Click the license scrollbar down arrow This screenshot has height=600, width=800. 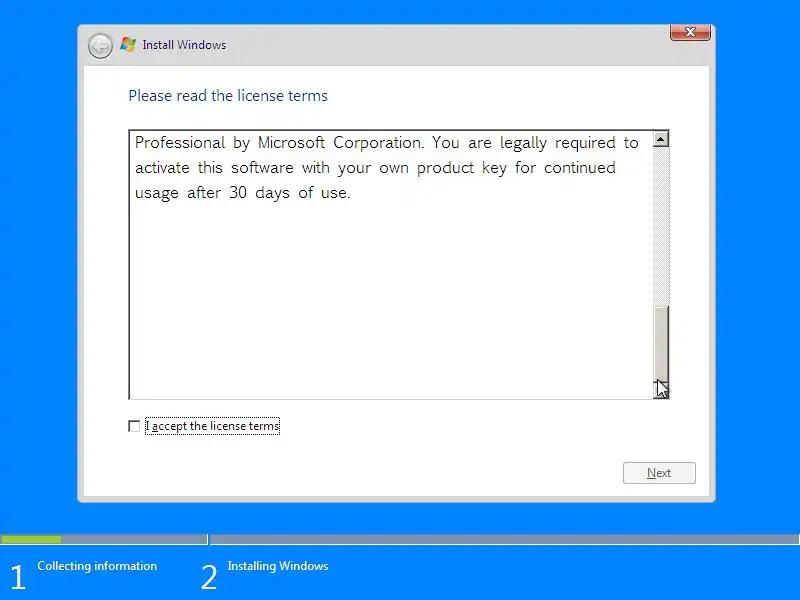point(661,390)
